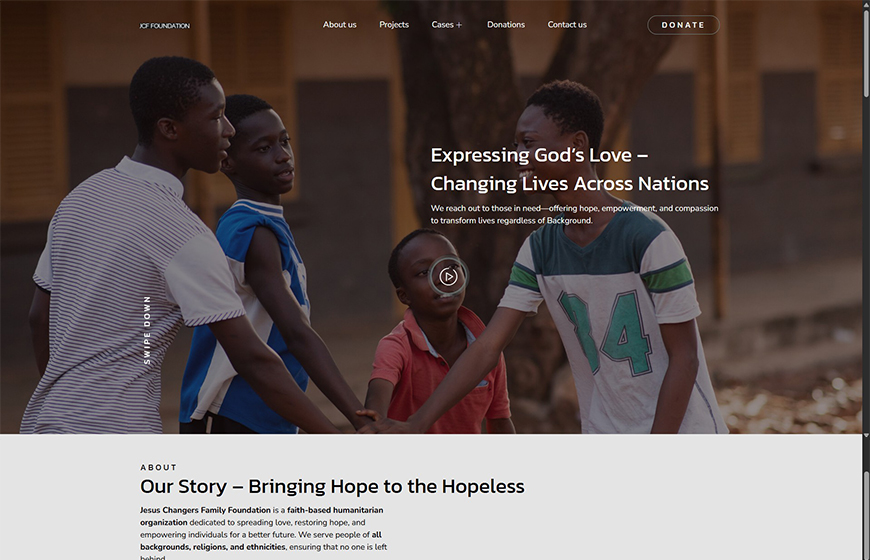
Task: Play the hero video with the circular play icon
Action: [x=448, y=276]
